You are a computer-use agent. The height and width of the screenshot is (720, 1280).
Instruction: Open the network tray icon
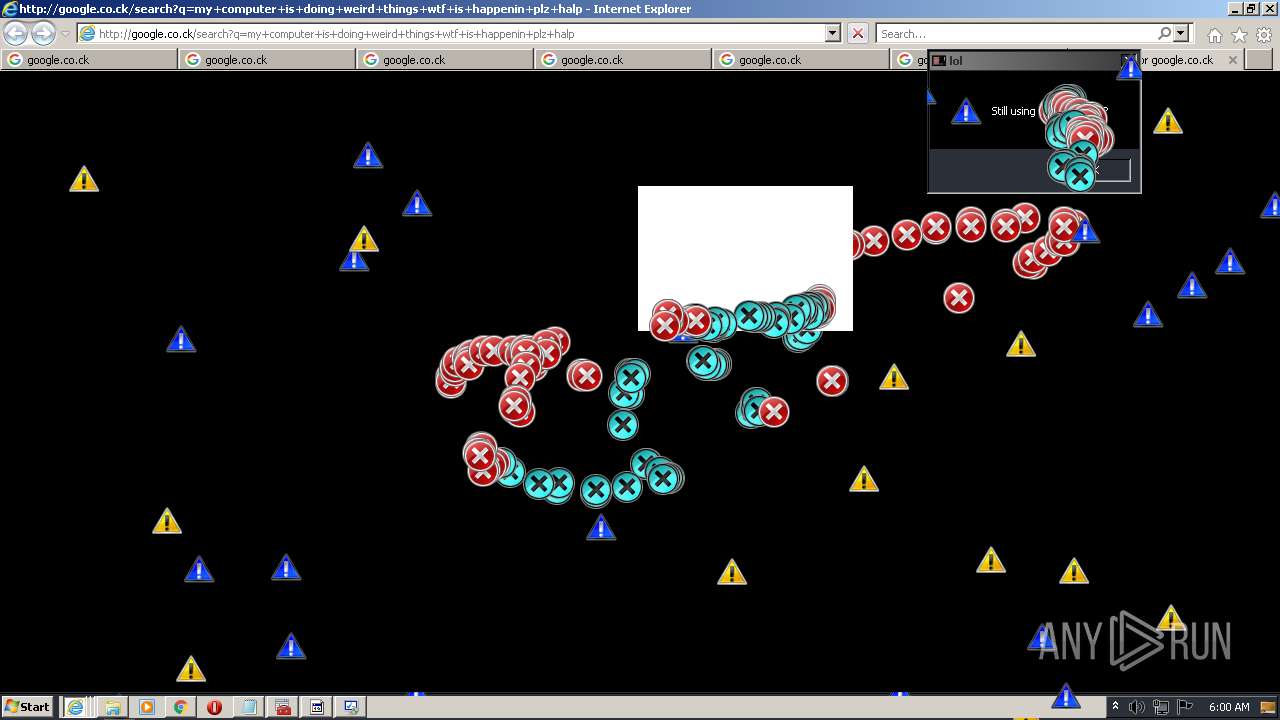[x=1161, y=707]
